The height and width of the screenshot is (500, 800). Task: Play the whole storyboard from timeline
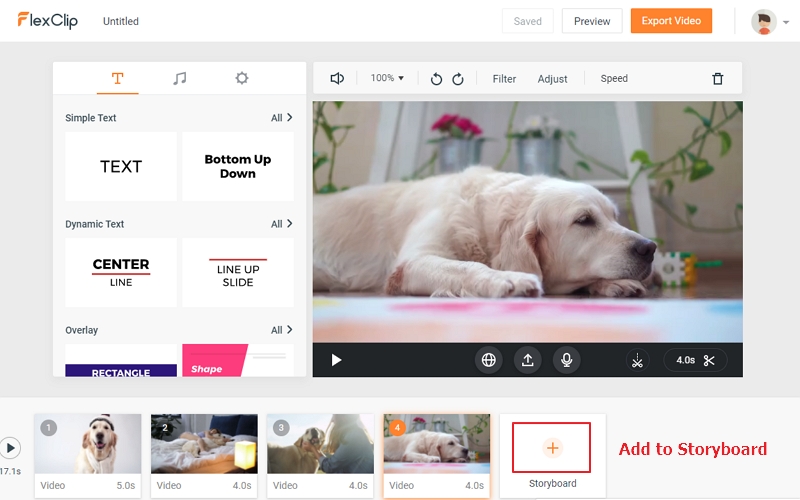pos(10,448)
